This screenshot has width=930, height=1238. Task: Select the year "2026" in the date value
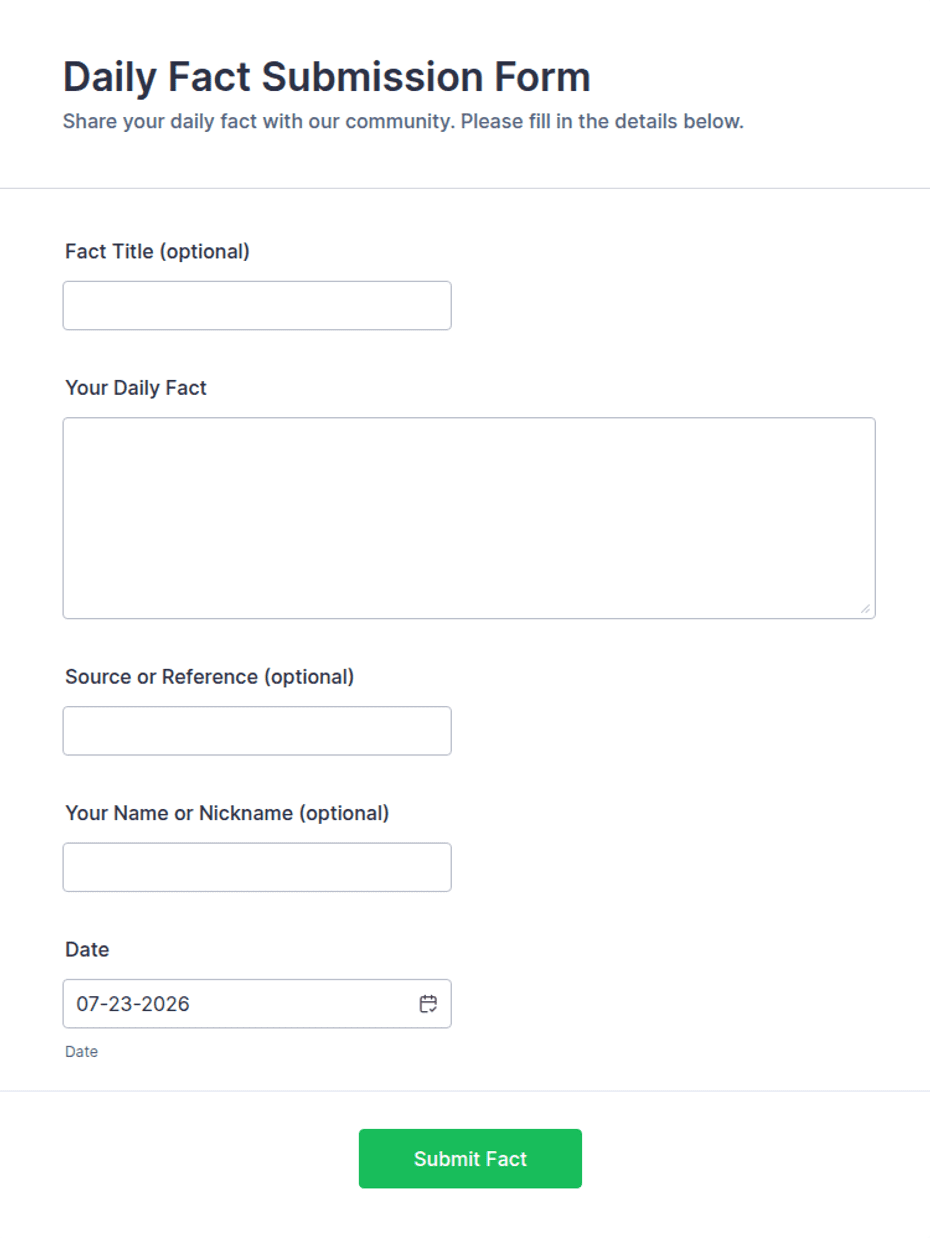(x=165, y=1004)
